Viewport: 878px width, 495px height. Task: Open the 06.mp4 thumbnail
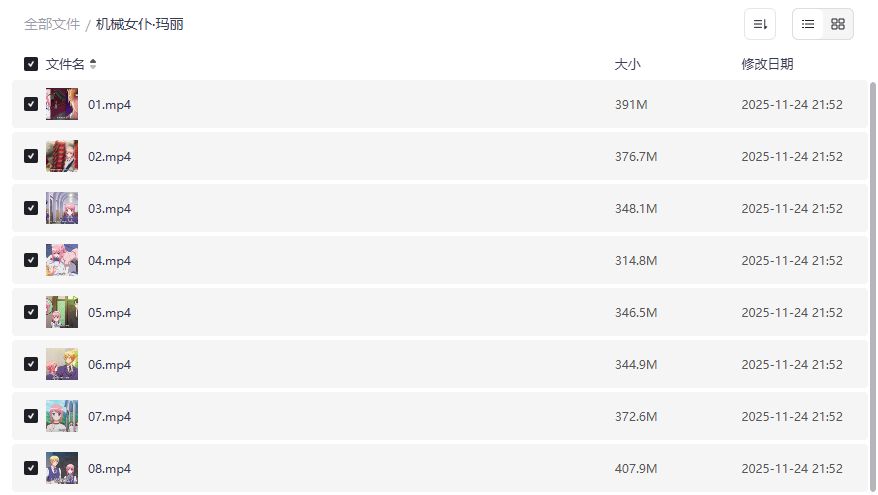click(x=62, y=364)
